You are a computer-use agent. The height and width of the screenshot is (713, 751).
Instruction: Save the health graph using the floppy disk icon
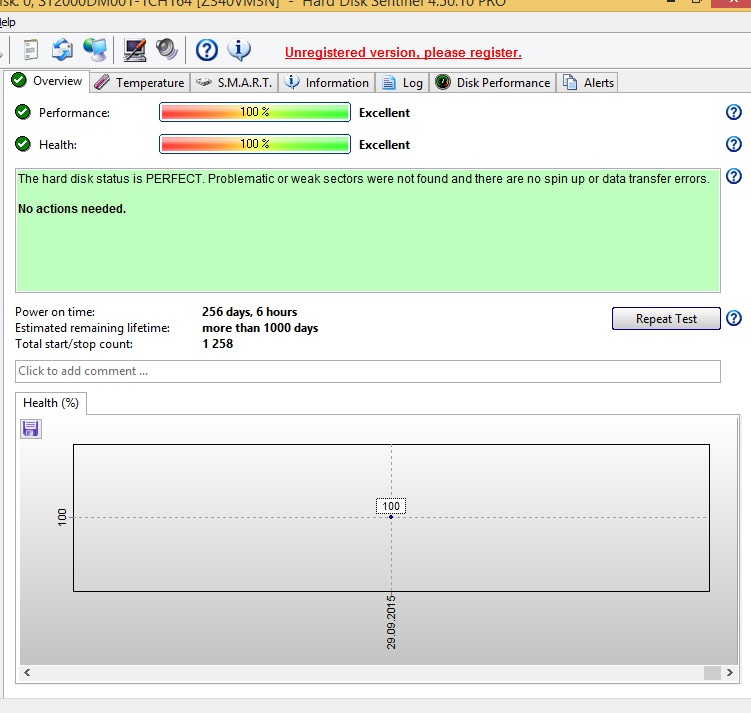pyautogui.click(x=31, y=428)
